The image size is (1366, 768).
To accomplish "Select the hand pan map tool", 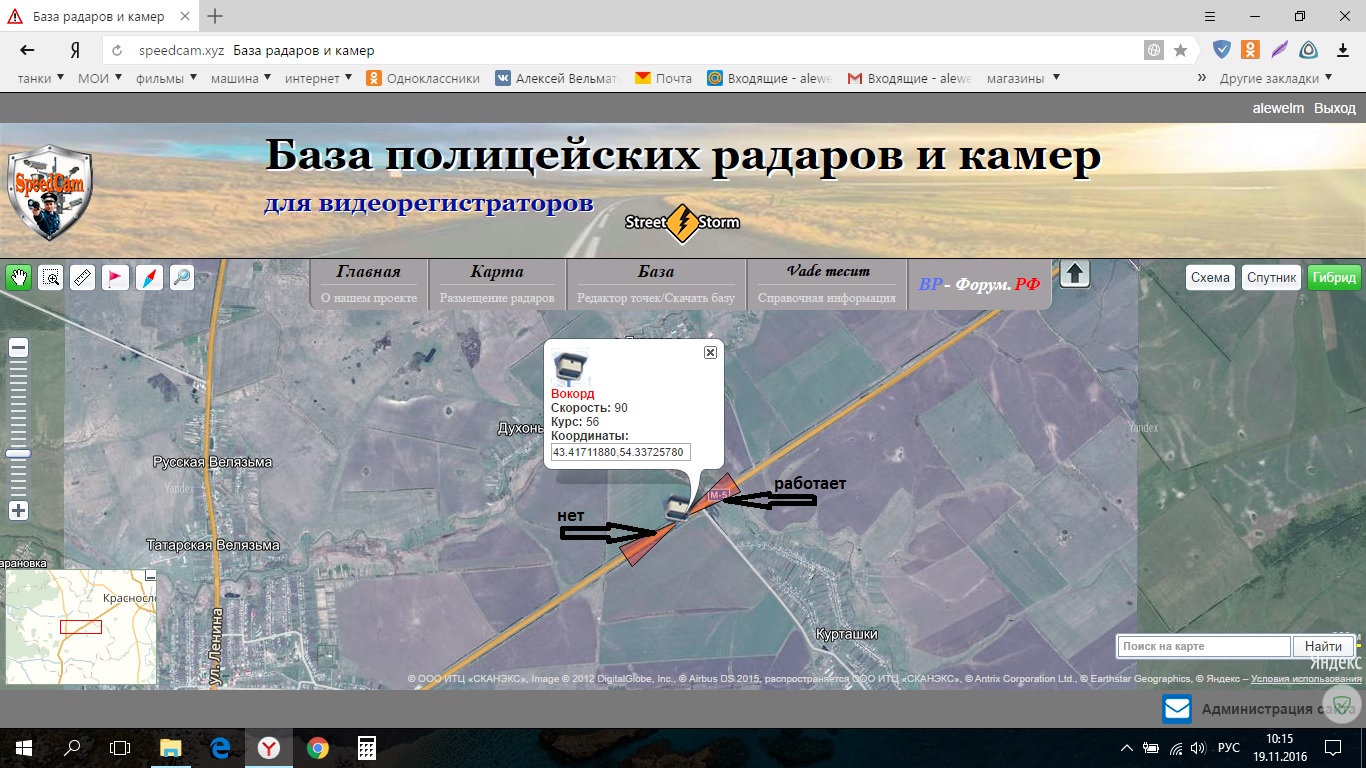I will tap(18, 277).
